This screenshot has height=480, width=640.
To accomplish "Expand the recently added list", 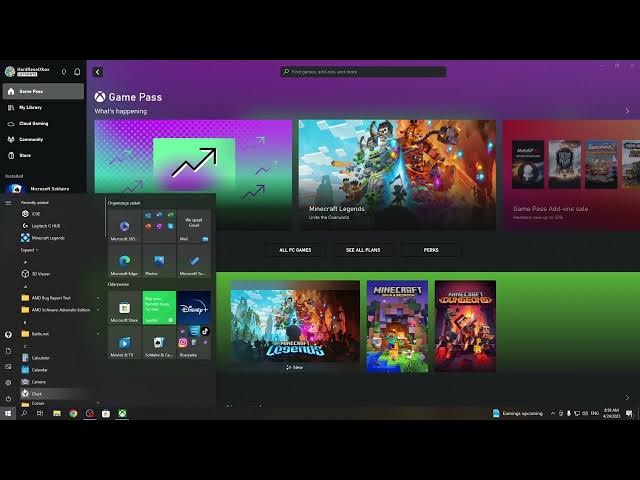I will (29, 250).
